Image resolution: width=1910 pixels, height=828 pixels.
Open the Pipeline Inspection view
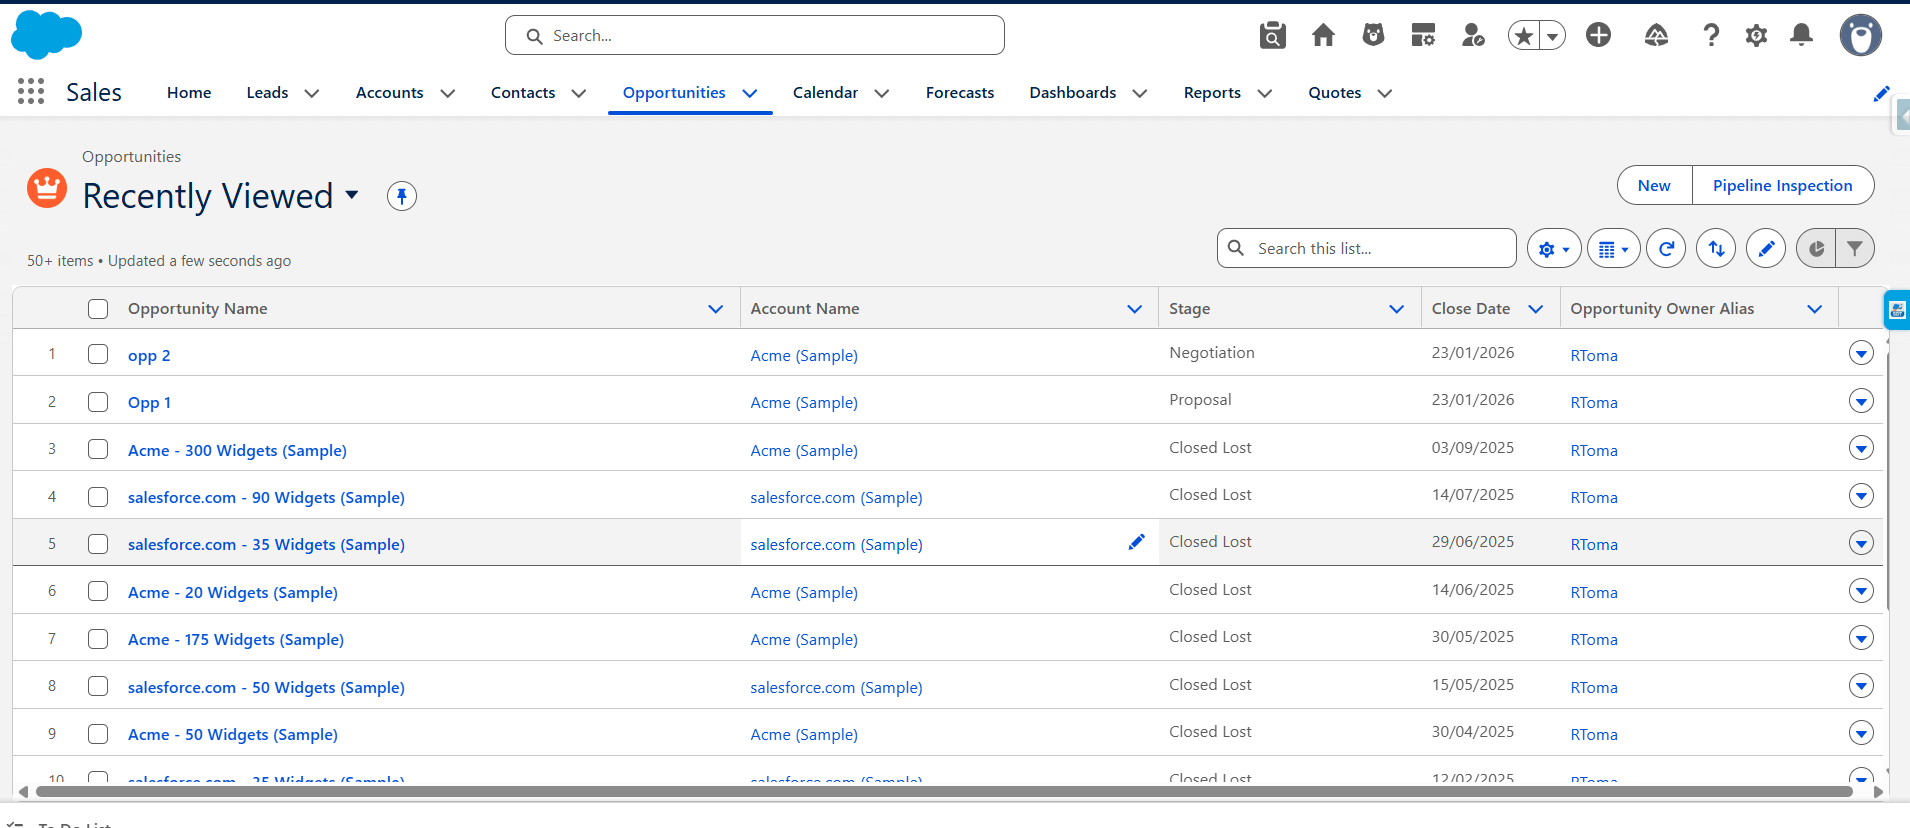coord(1782,186)
